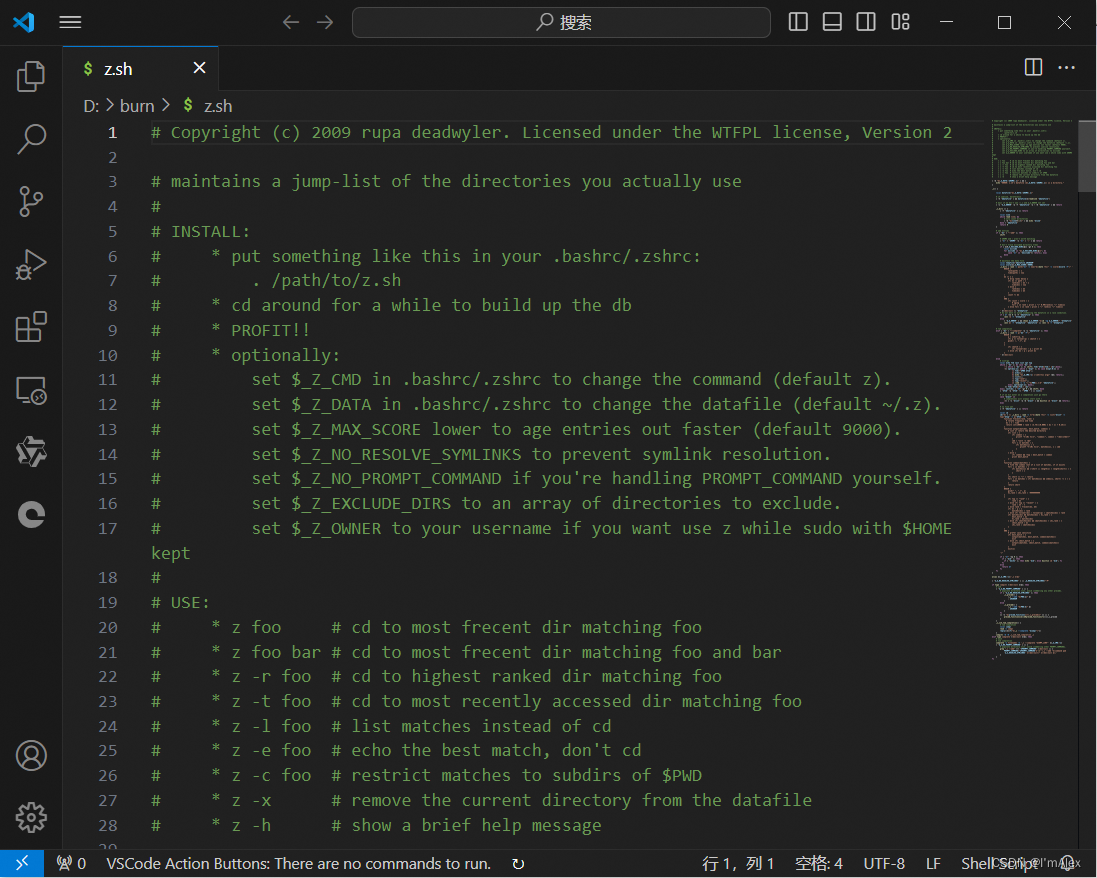Open the Remote Explorer view
Image resolution: width=1097 pixels, height=878 pixels.
coord(31,390)
